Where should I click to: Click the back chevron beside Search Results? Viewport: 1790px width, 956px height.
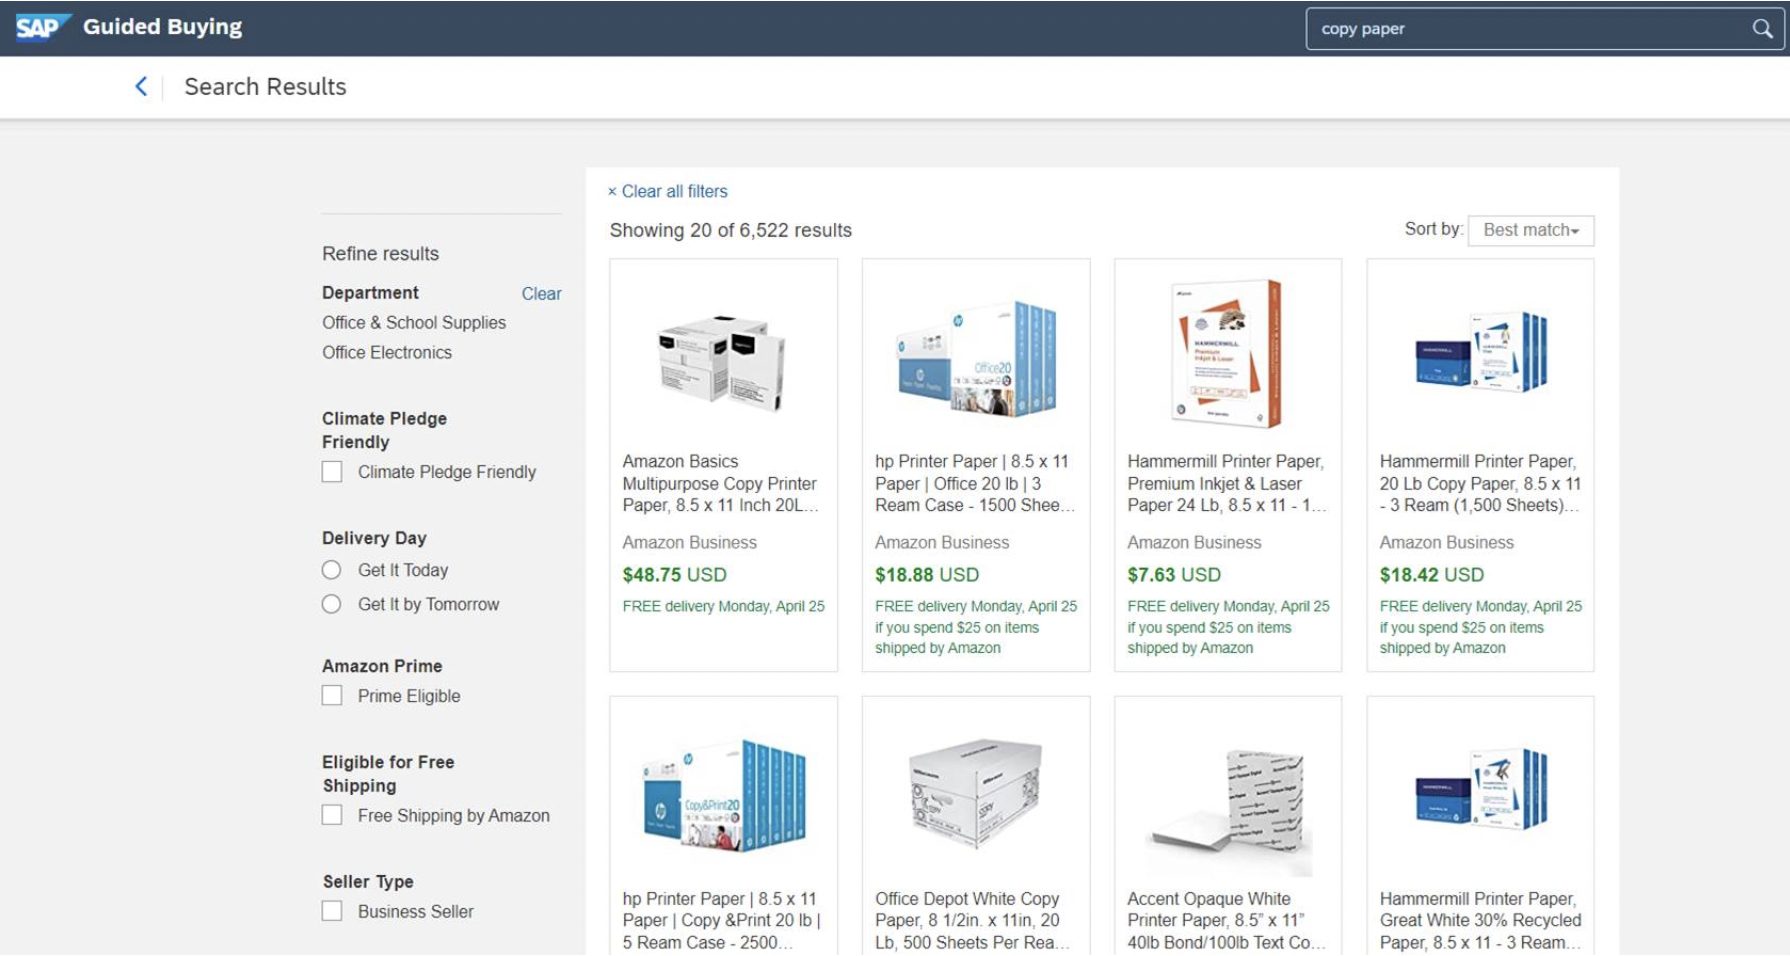tap(140, 86)
